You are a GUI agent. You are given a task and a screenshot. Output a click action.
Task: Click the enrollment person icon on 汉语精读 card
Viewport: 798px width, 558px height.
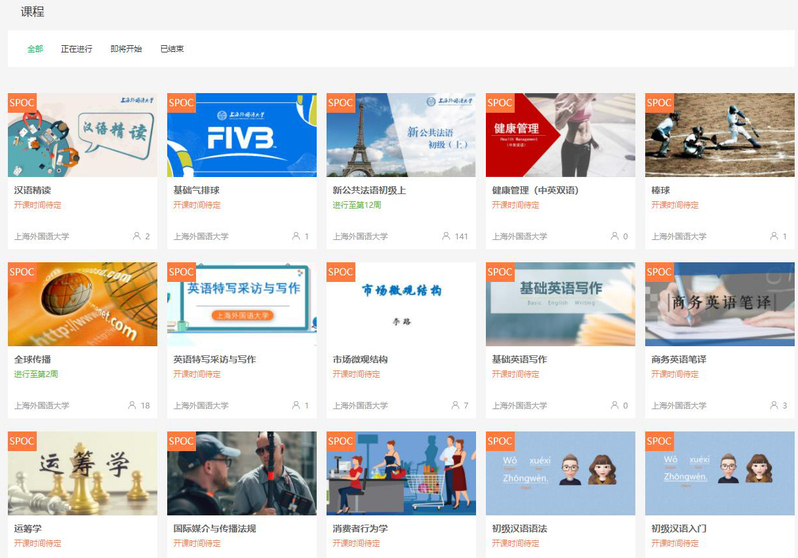(136, 237)
